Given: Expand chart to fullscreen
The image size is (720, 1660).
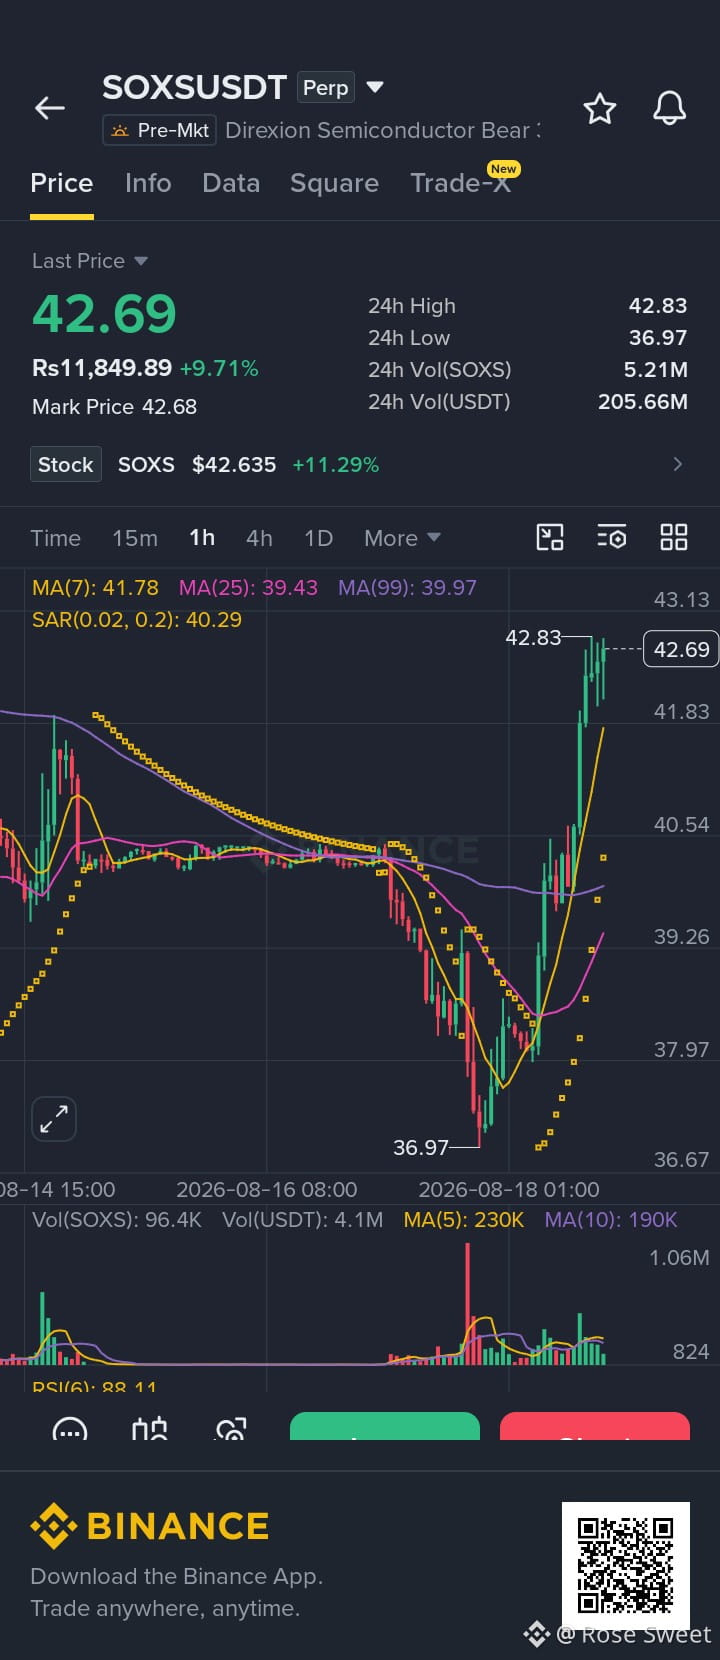Looking at the screenshot, I should click(54, 1119).
